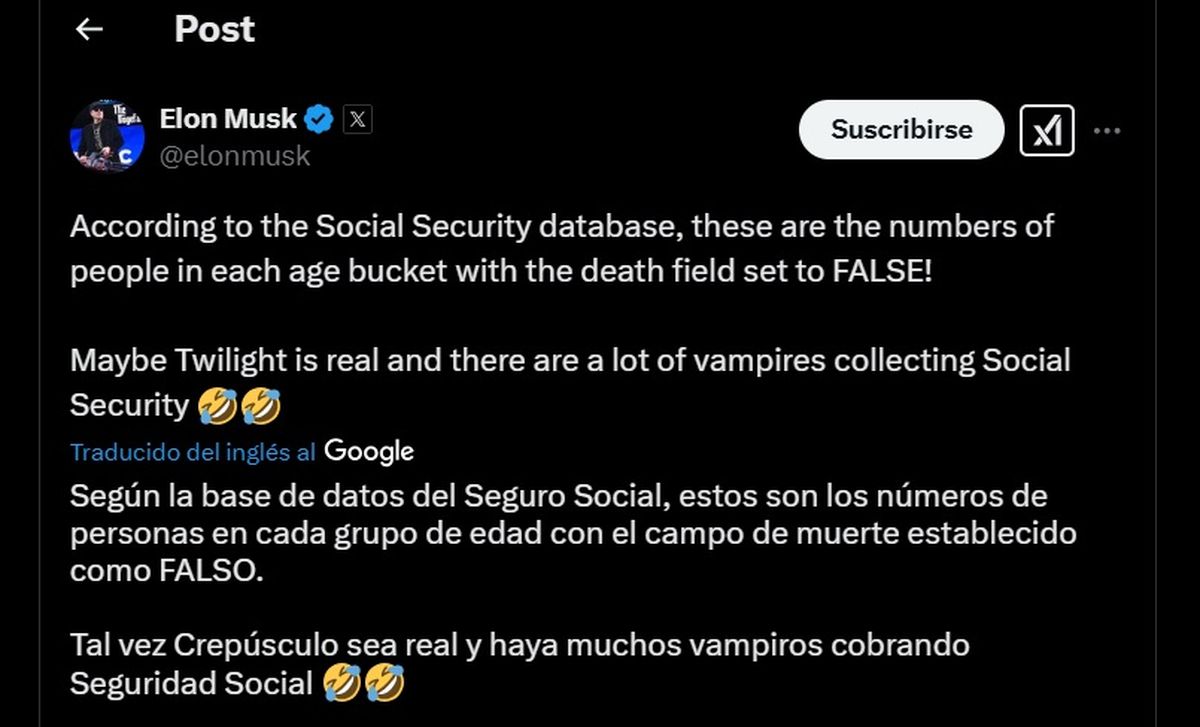
Task: Open the 'Traducido del inglés al' translation link
Action: (190, 451)
